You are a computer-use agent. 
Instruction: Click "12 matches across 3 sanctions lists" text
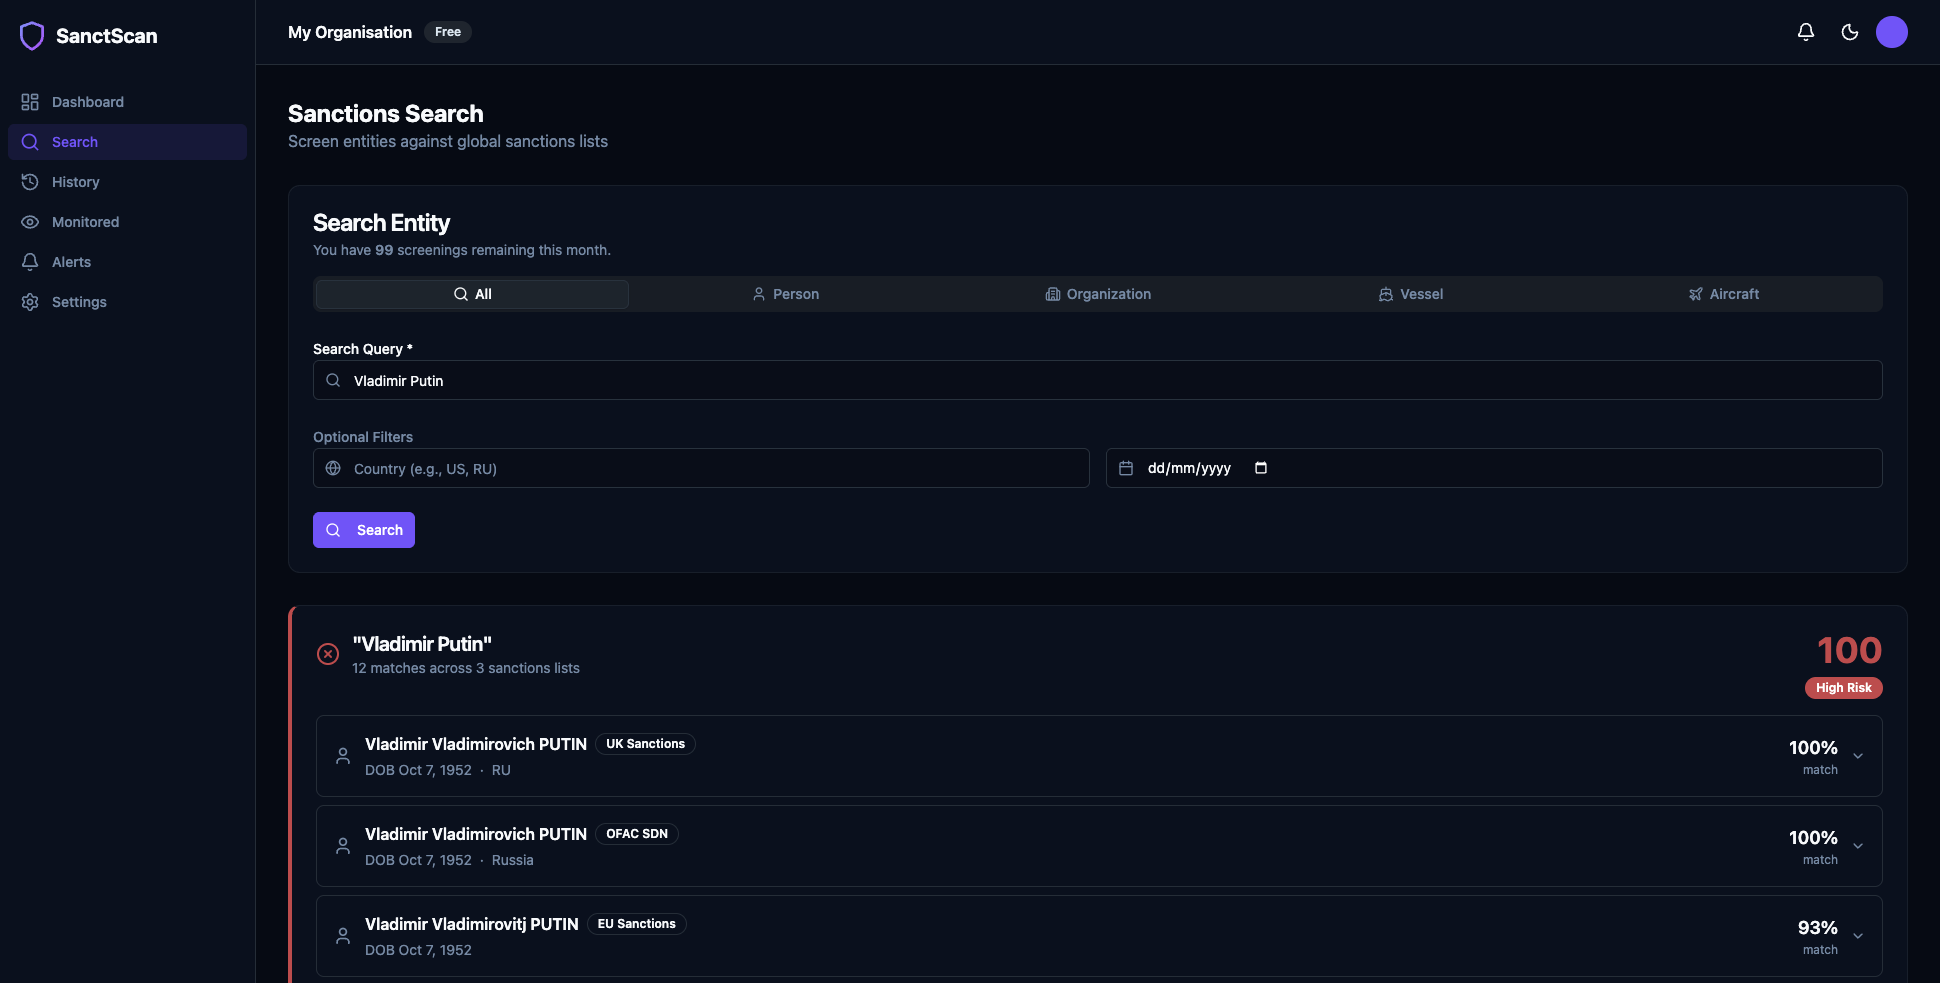coord(466,668)
